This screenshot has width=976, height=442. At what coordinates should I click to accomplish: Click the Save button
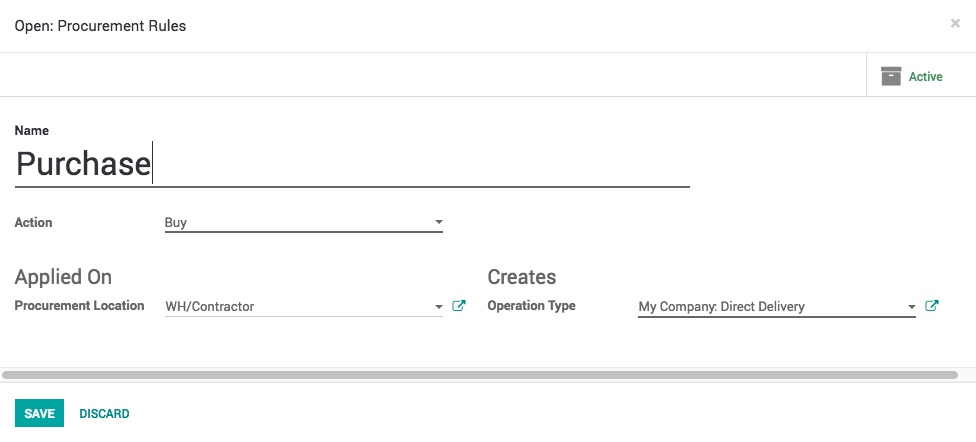(x=39, y=413)
